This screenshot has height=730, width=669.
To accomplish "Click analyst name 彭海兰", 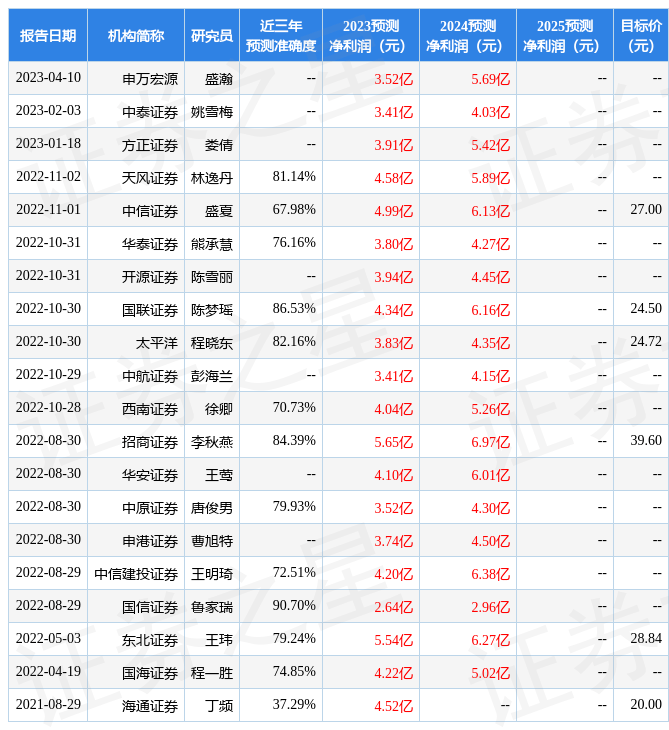I will pyautogui.click(x=212, y=376).
